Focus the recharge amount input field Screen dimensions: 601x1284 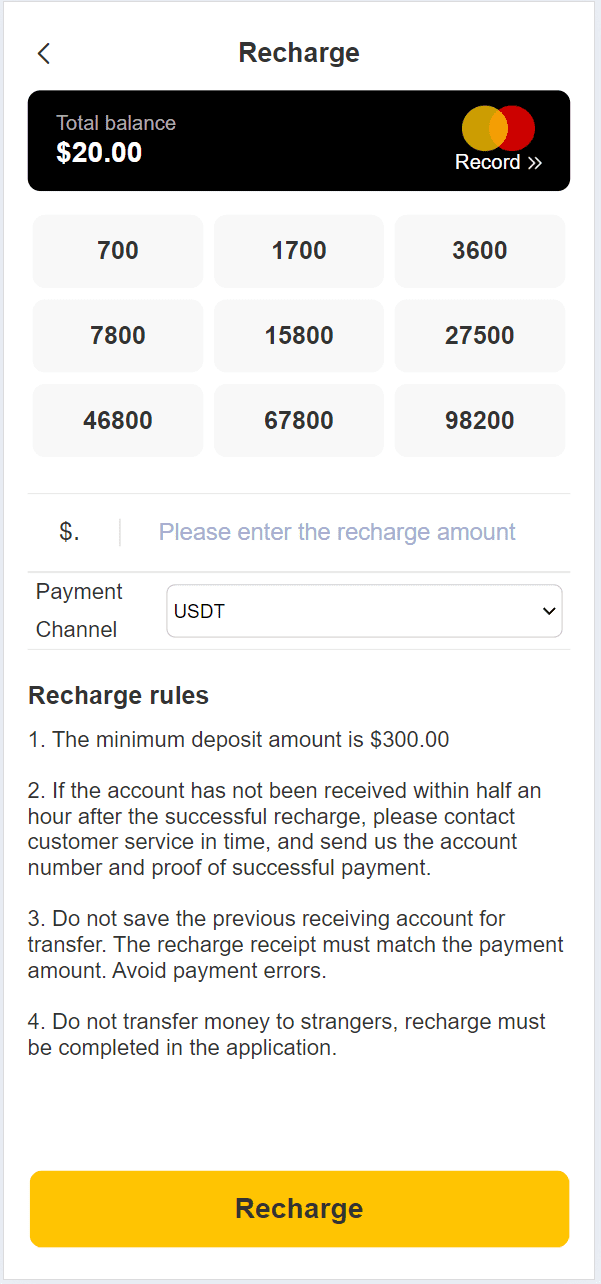(x=338, y=532)
